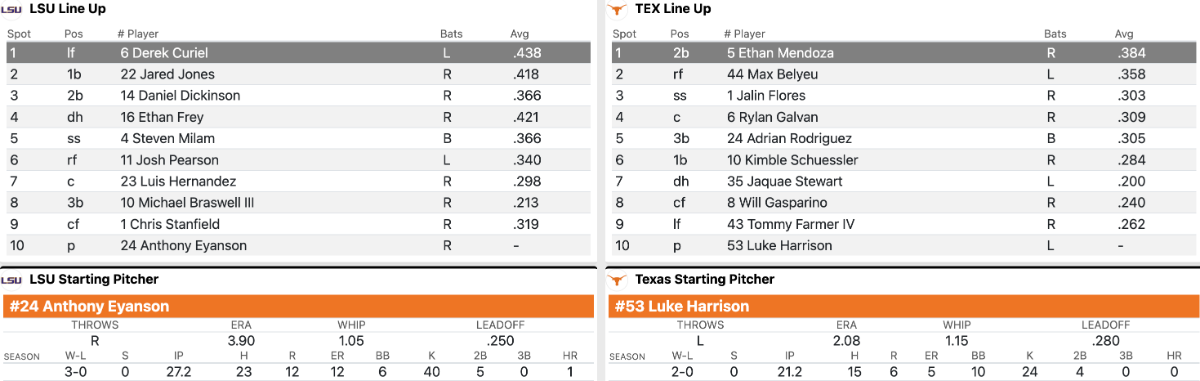
Task: Click Tommy Farmer IV row
Action: coord(904,224)
